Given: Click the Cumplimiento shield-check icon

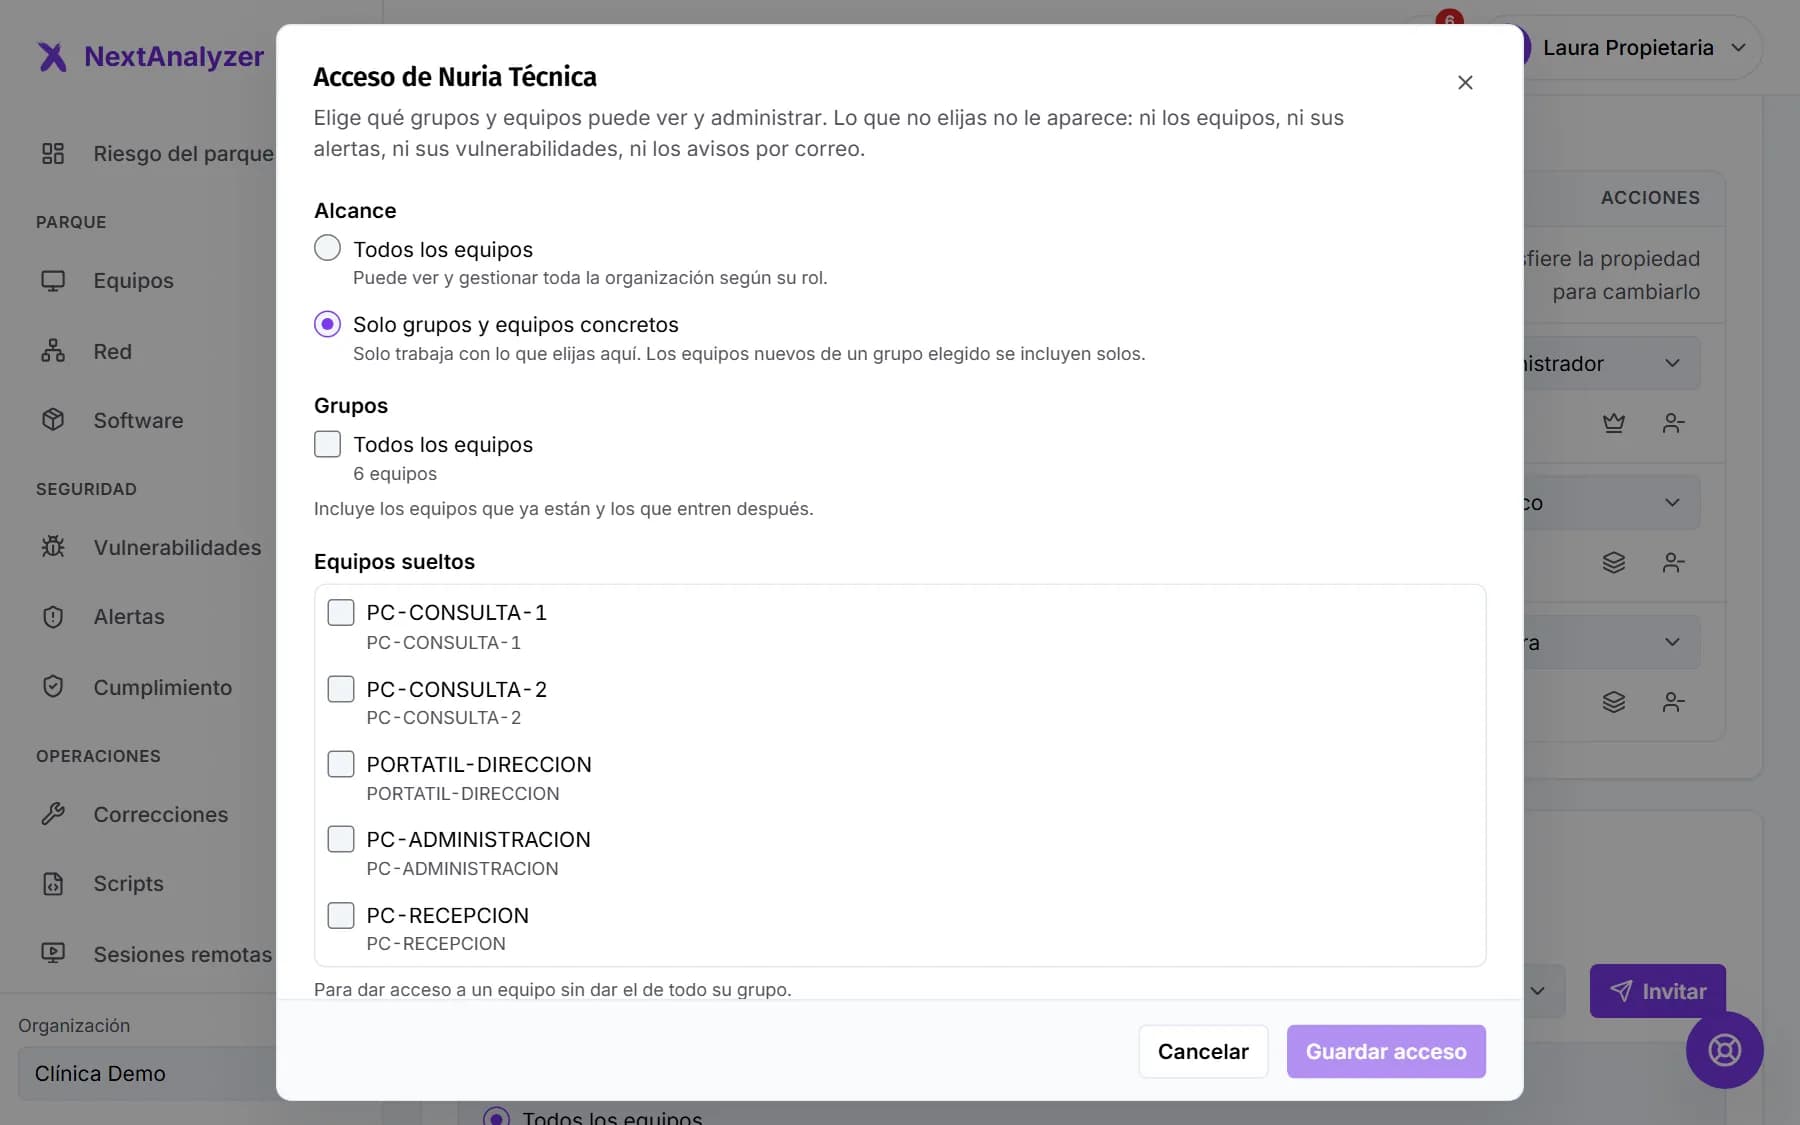Looking at the screenshot, I should pyautogui.click(x=53, y=687).
